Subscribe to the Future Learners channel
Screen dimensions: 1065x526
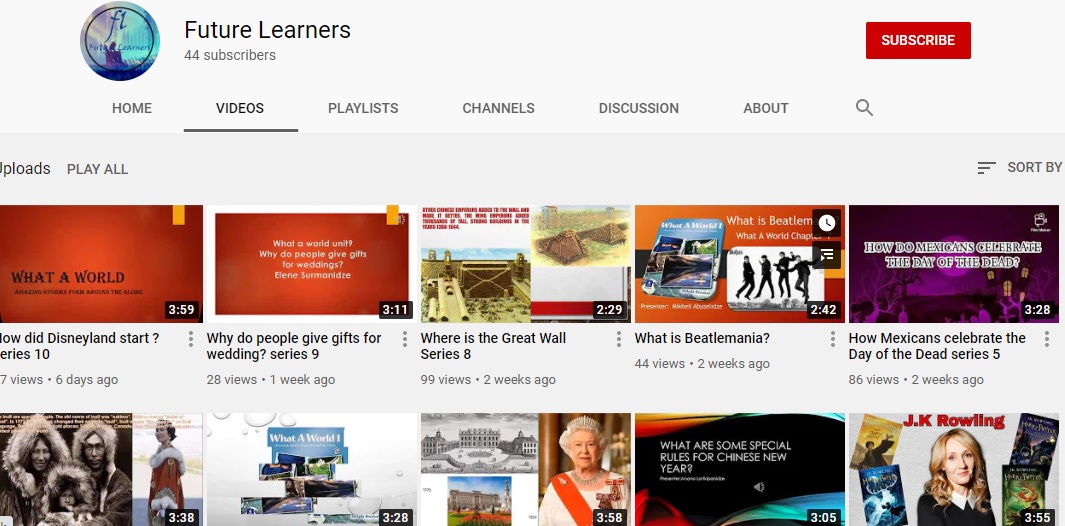click(x=918, y=40)
